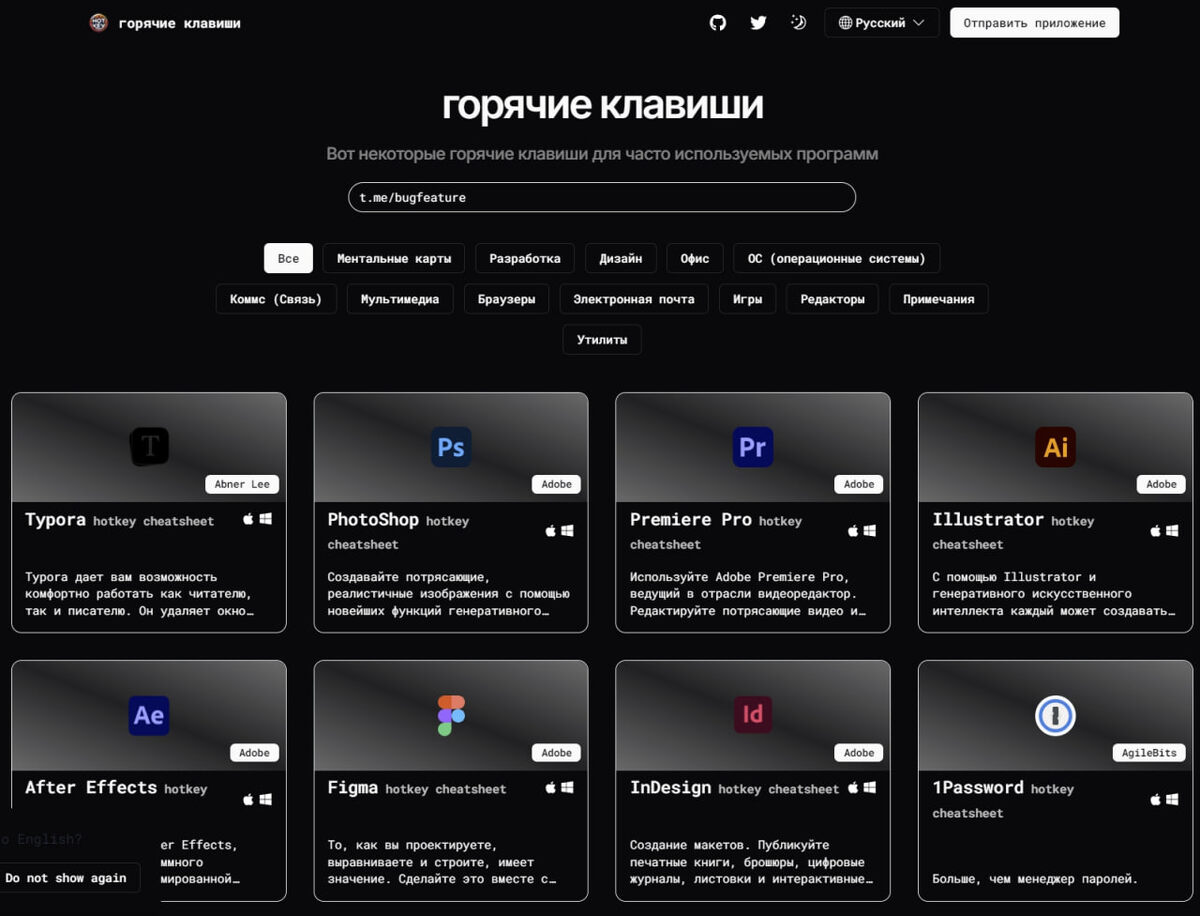Filter by Утилиты category
The width and height of the screenshot is (1200, 916).
602,340
